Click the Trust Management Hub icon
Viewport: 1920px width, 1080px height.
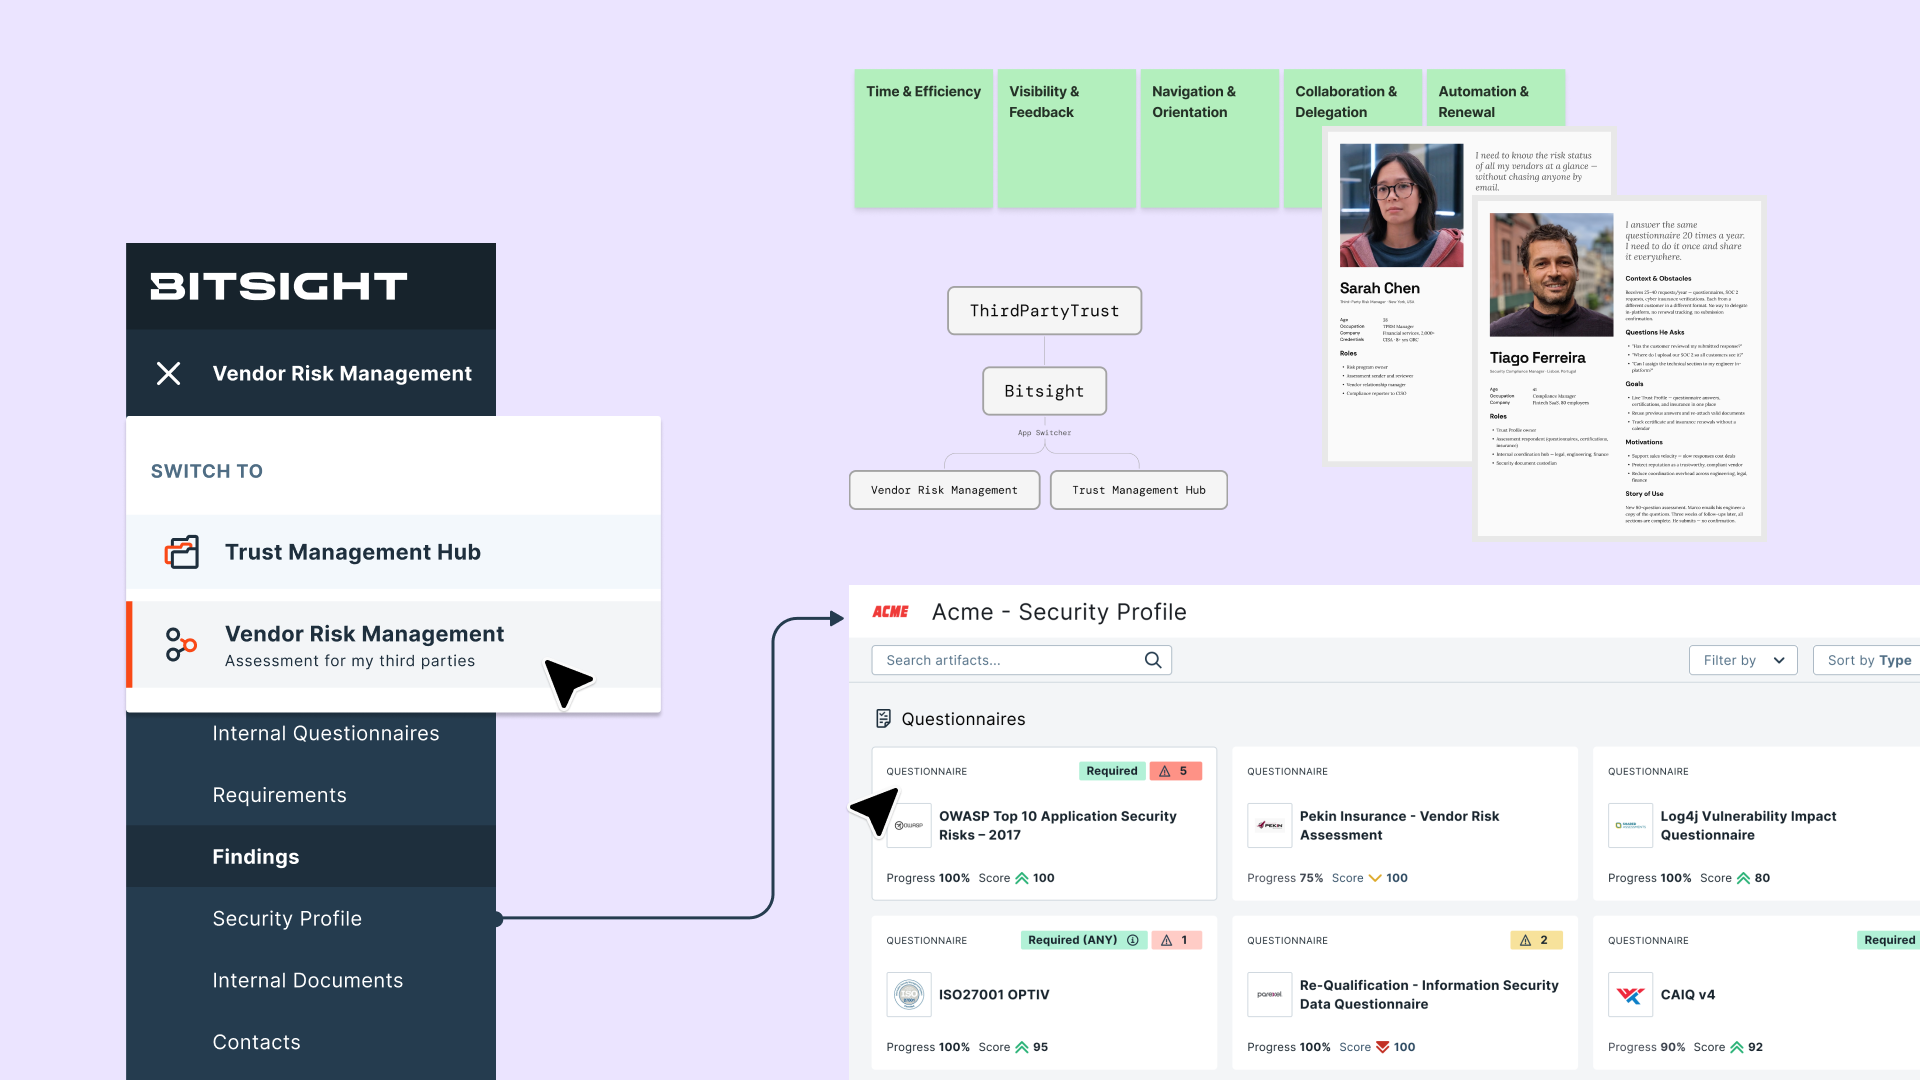pyautogui.click(x=182, y=552)
